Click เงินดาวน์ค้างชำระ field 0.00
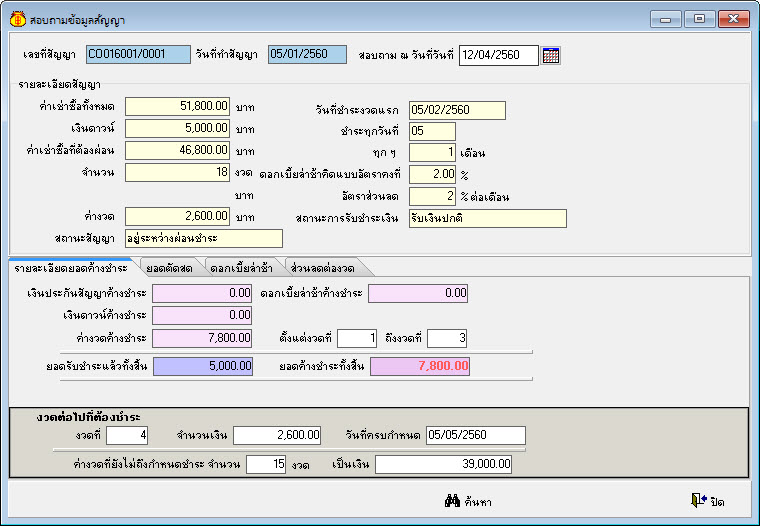 click(x=202, y=315)
